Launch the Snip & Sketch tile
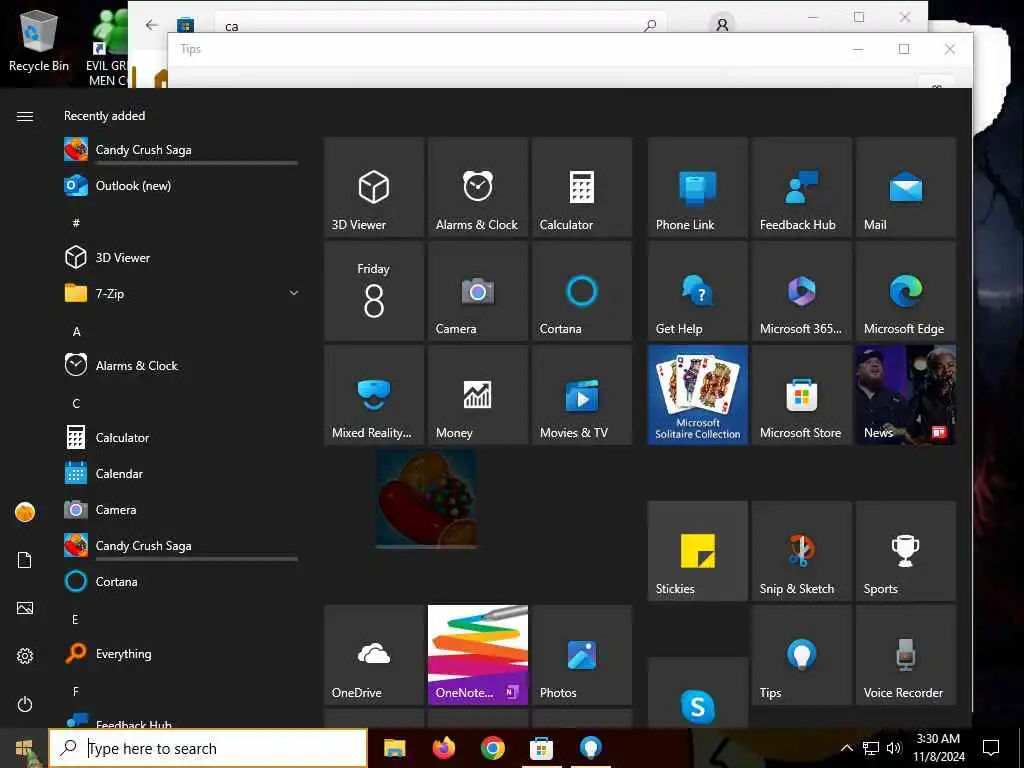Viewport: 1024px width, 768px height. tap(802, 551)
